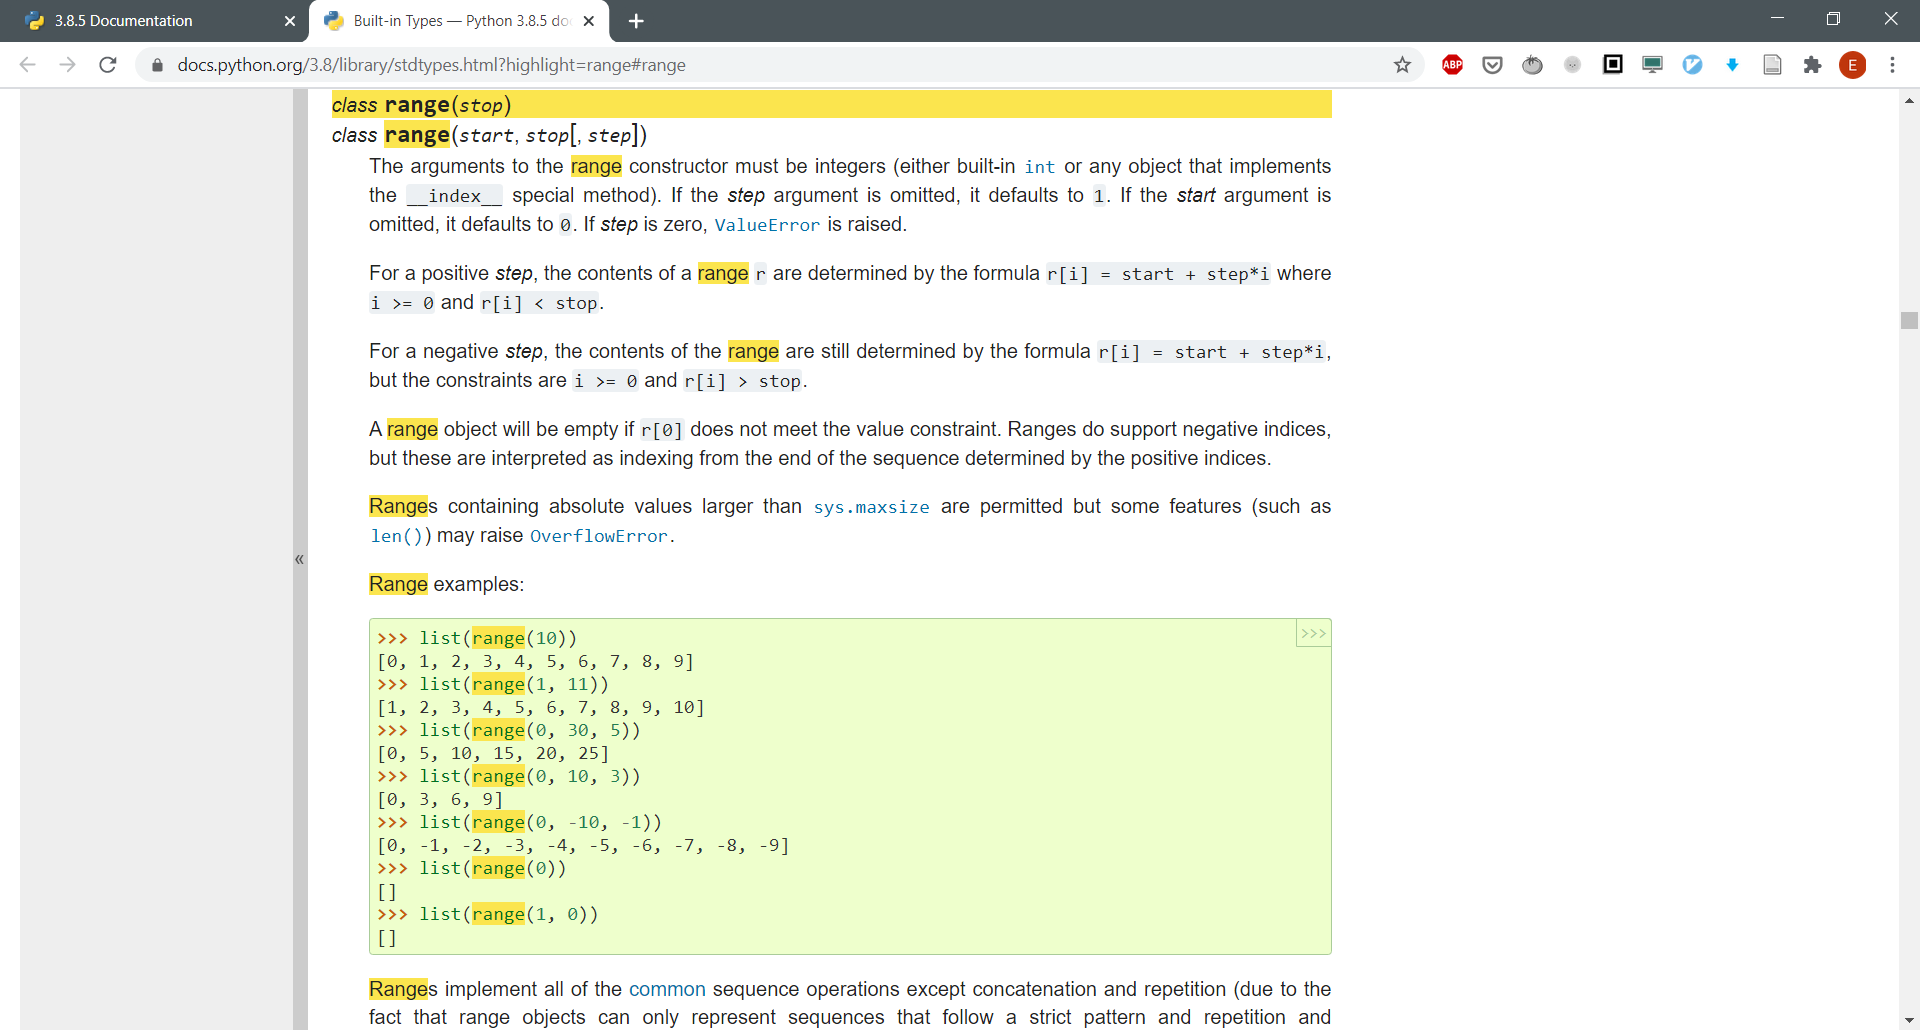The height and width of the screenshot is (1030, 1920).
Task: Go forward to the next page
Action: pyautogui.click(x=68, y=65)
